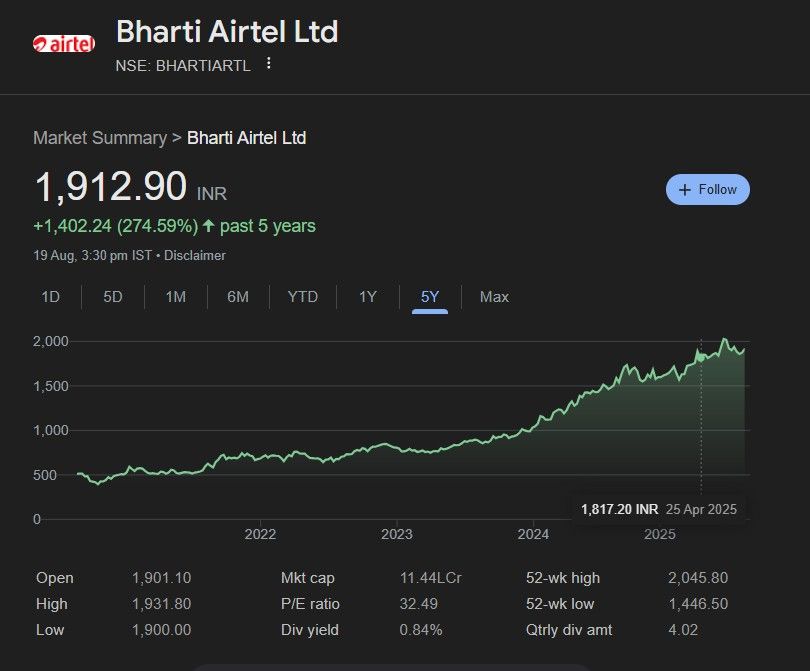Click the plus icon in the Follow button
Viewport: 810px width, 671px height.
click(x=684, y=189)
